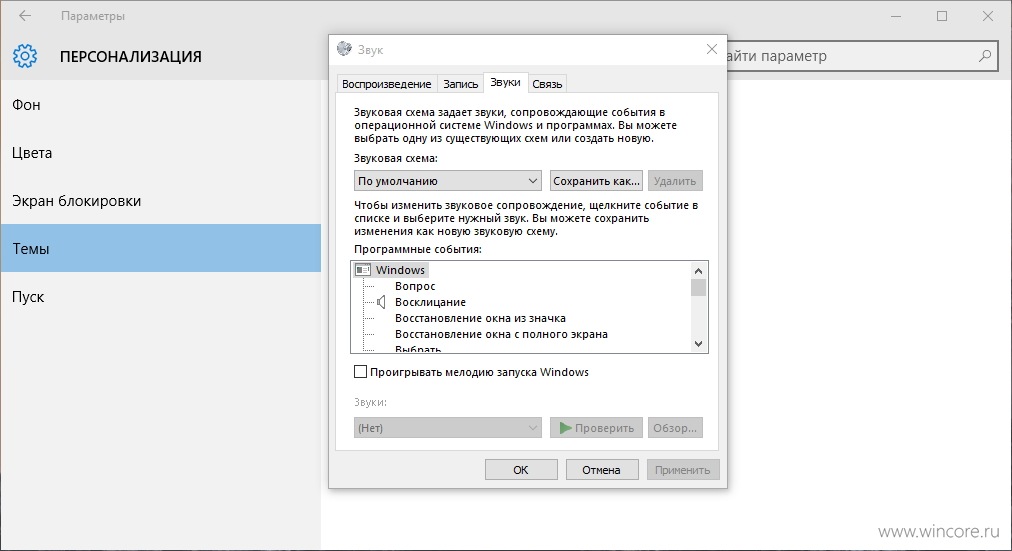Switch to the Запись tab
Screen dimensions: 1012x551
(x=460, y=84)
